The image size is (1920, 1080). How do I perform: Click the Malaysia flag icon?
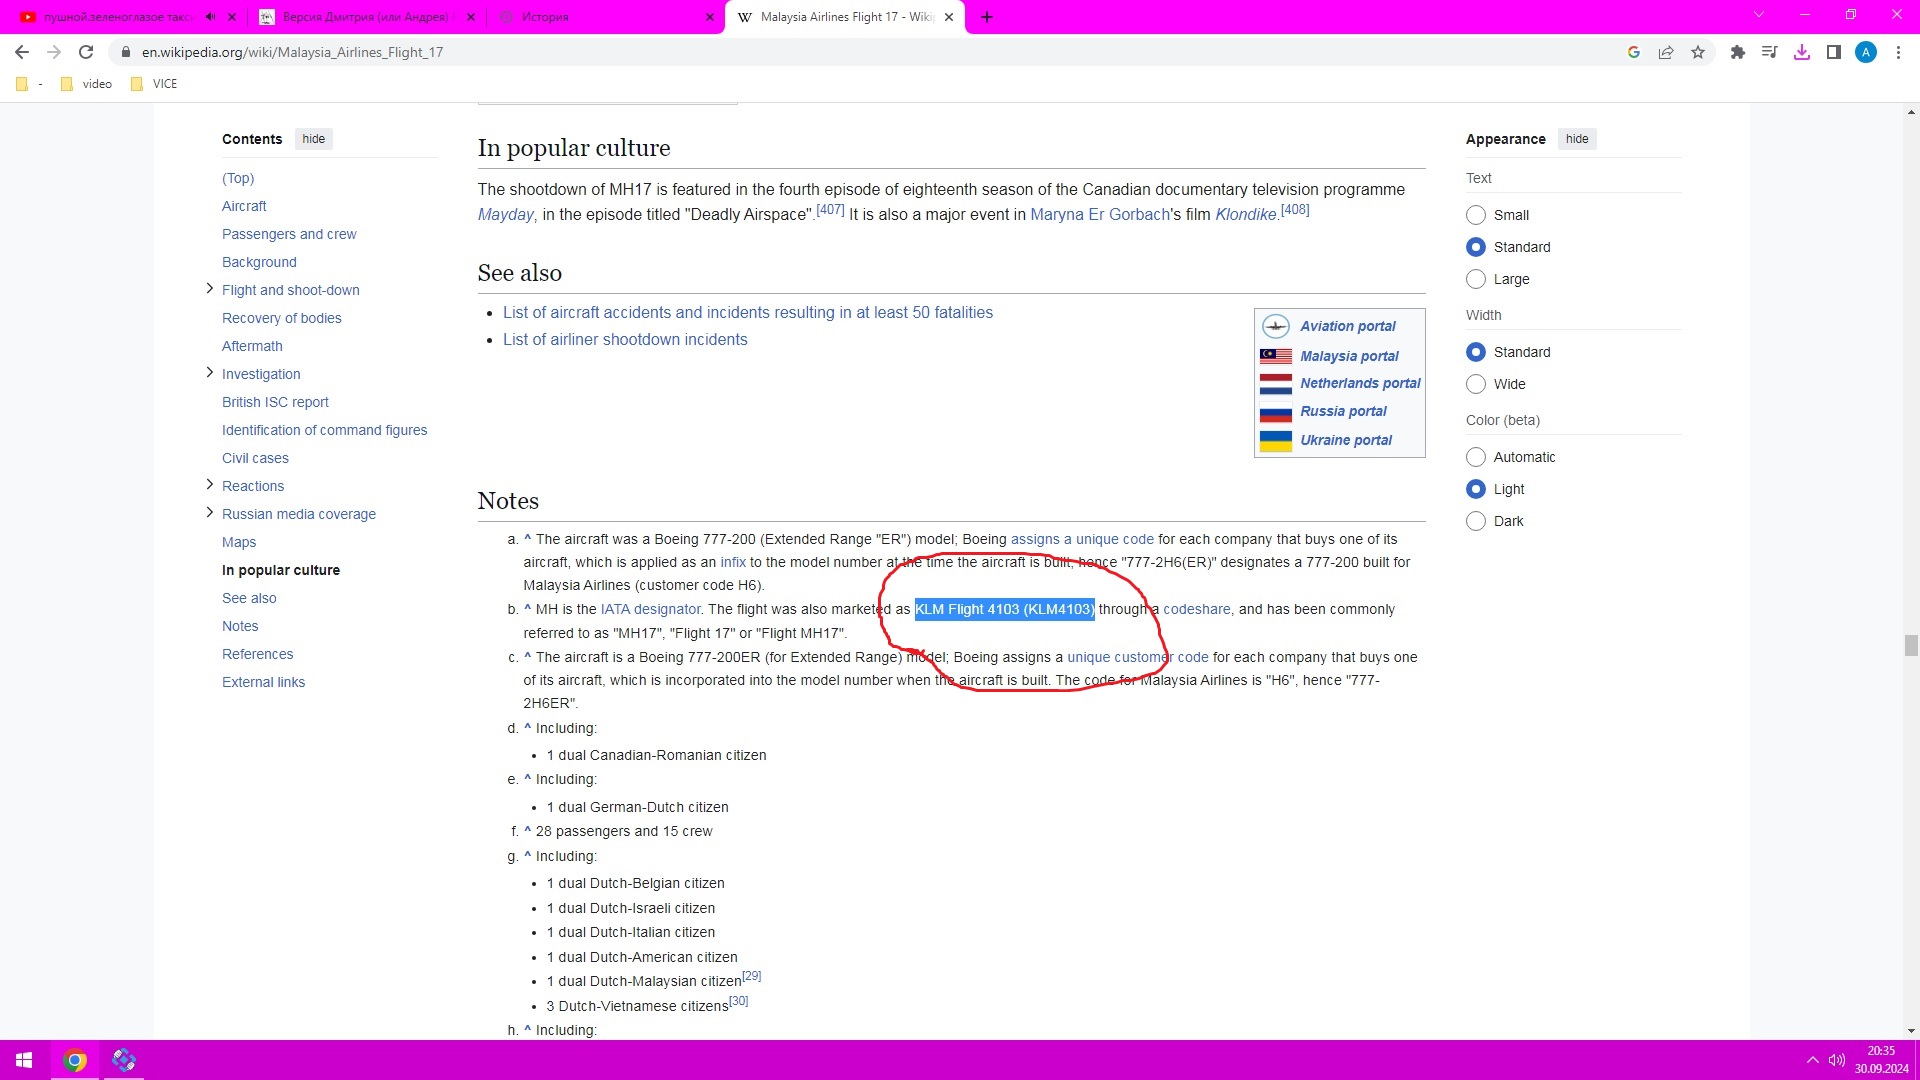1276,356
